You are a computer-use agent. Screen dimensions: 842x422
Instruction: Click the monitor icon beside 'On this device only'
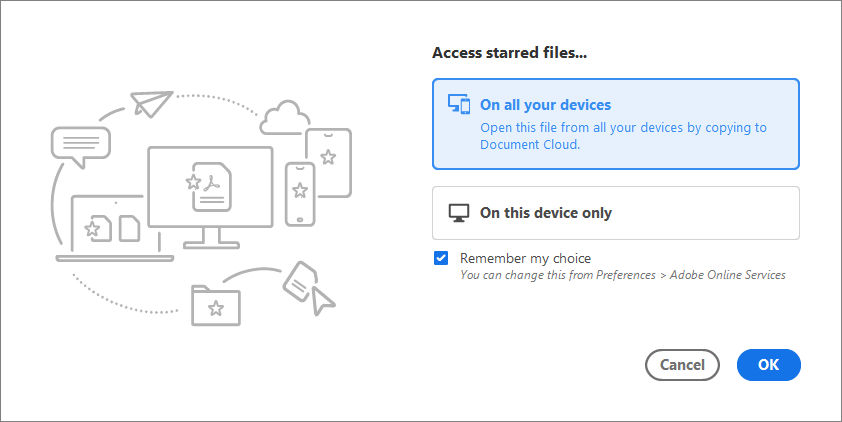coord(459,213)
